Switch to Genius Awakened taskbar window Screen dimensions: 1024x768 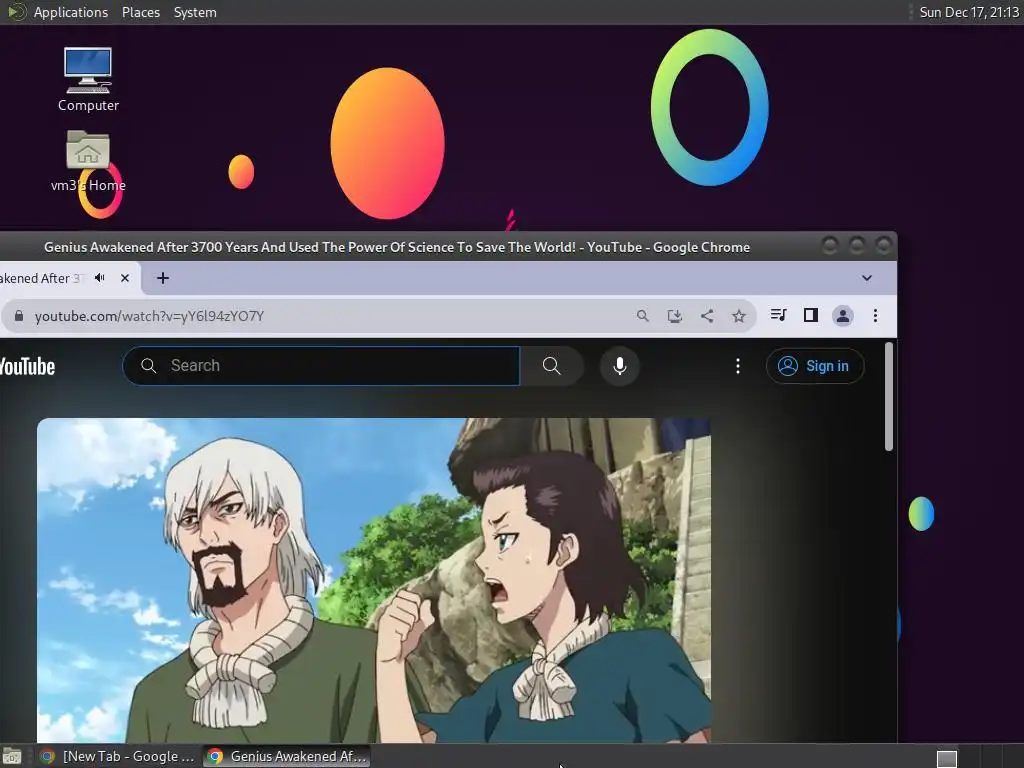point(287,756)
